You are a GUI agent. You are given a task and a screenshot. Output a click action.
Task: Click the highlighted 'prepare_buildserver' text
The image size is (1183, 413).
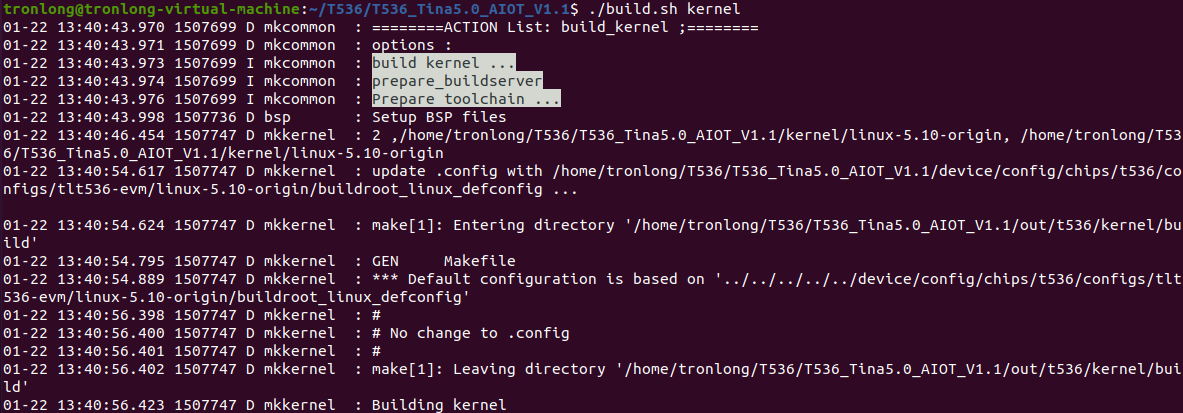457,81
